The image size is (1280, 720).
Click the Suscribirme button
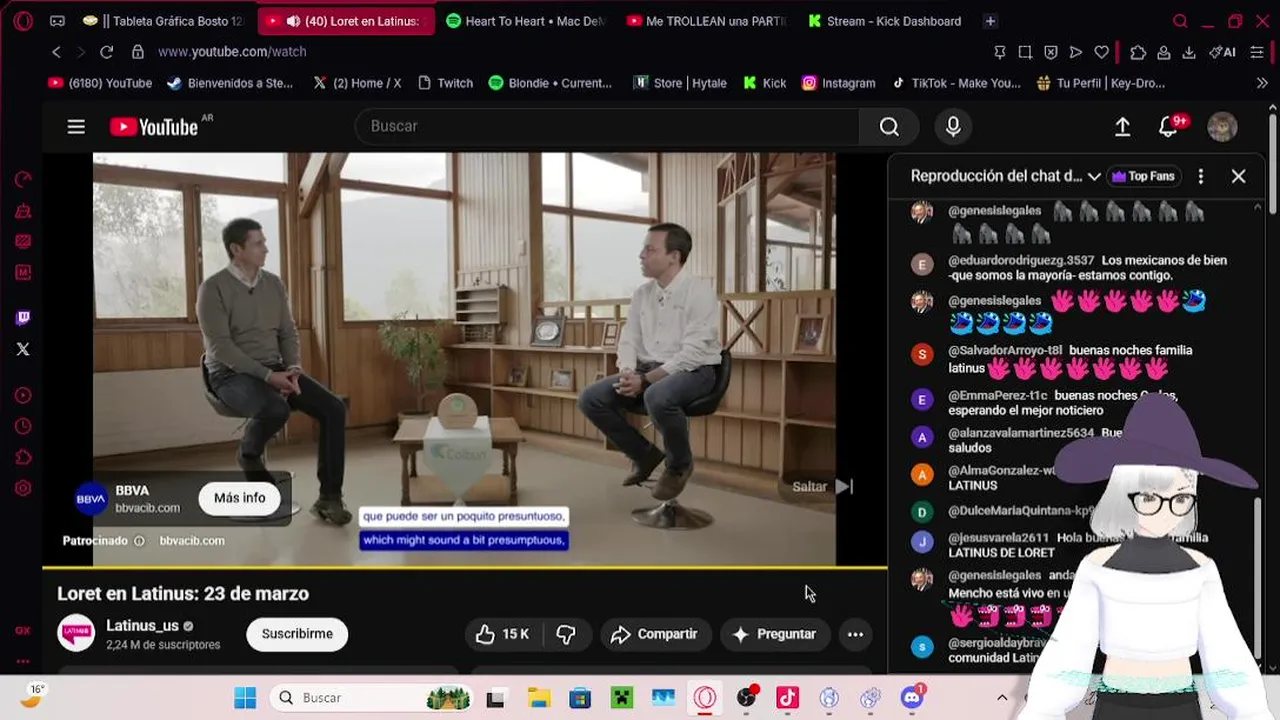pyautogui.click(x=297, y=634)
